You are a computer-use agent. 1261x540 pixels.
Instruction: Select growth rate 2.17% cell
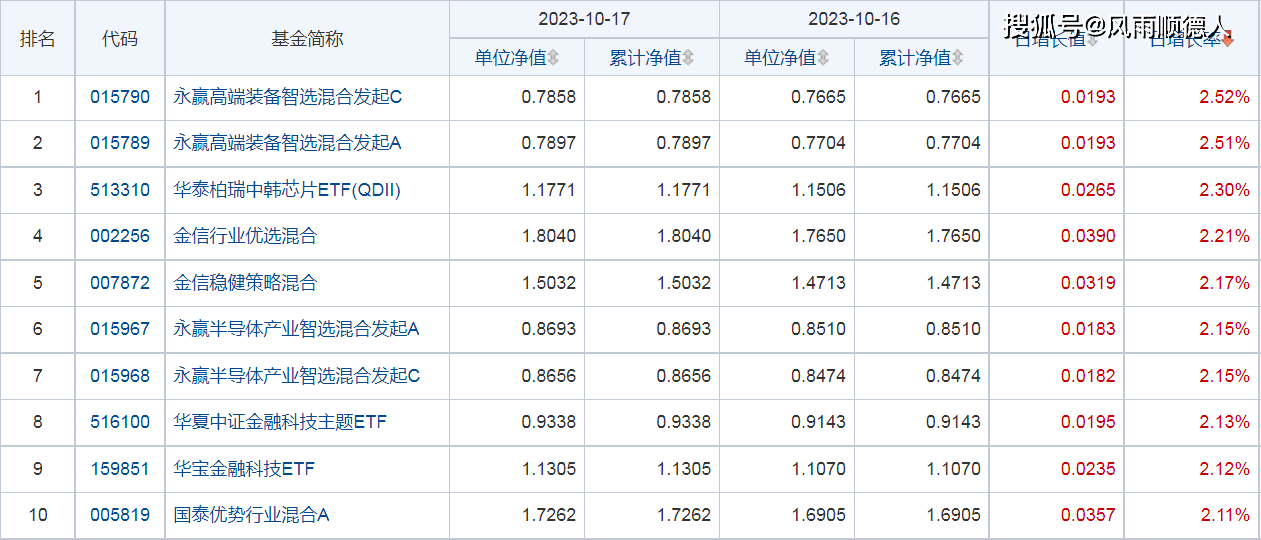[x=1224, y=283]
